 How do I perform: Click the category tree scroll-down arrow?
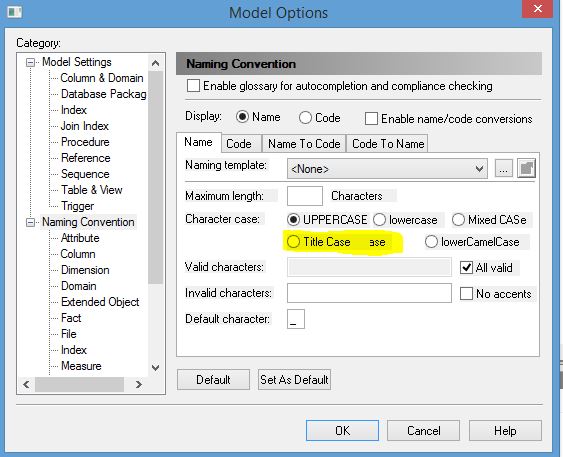click(x=155, y=368)
